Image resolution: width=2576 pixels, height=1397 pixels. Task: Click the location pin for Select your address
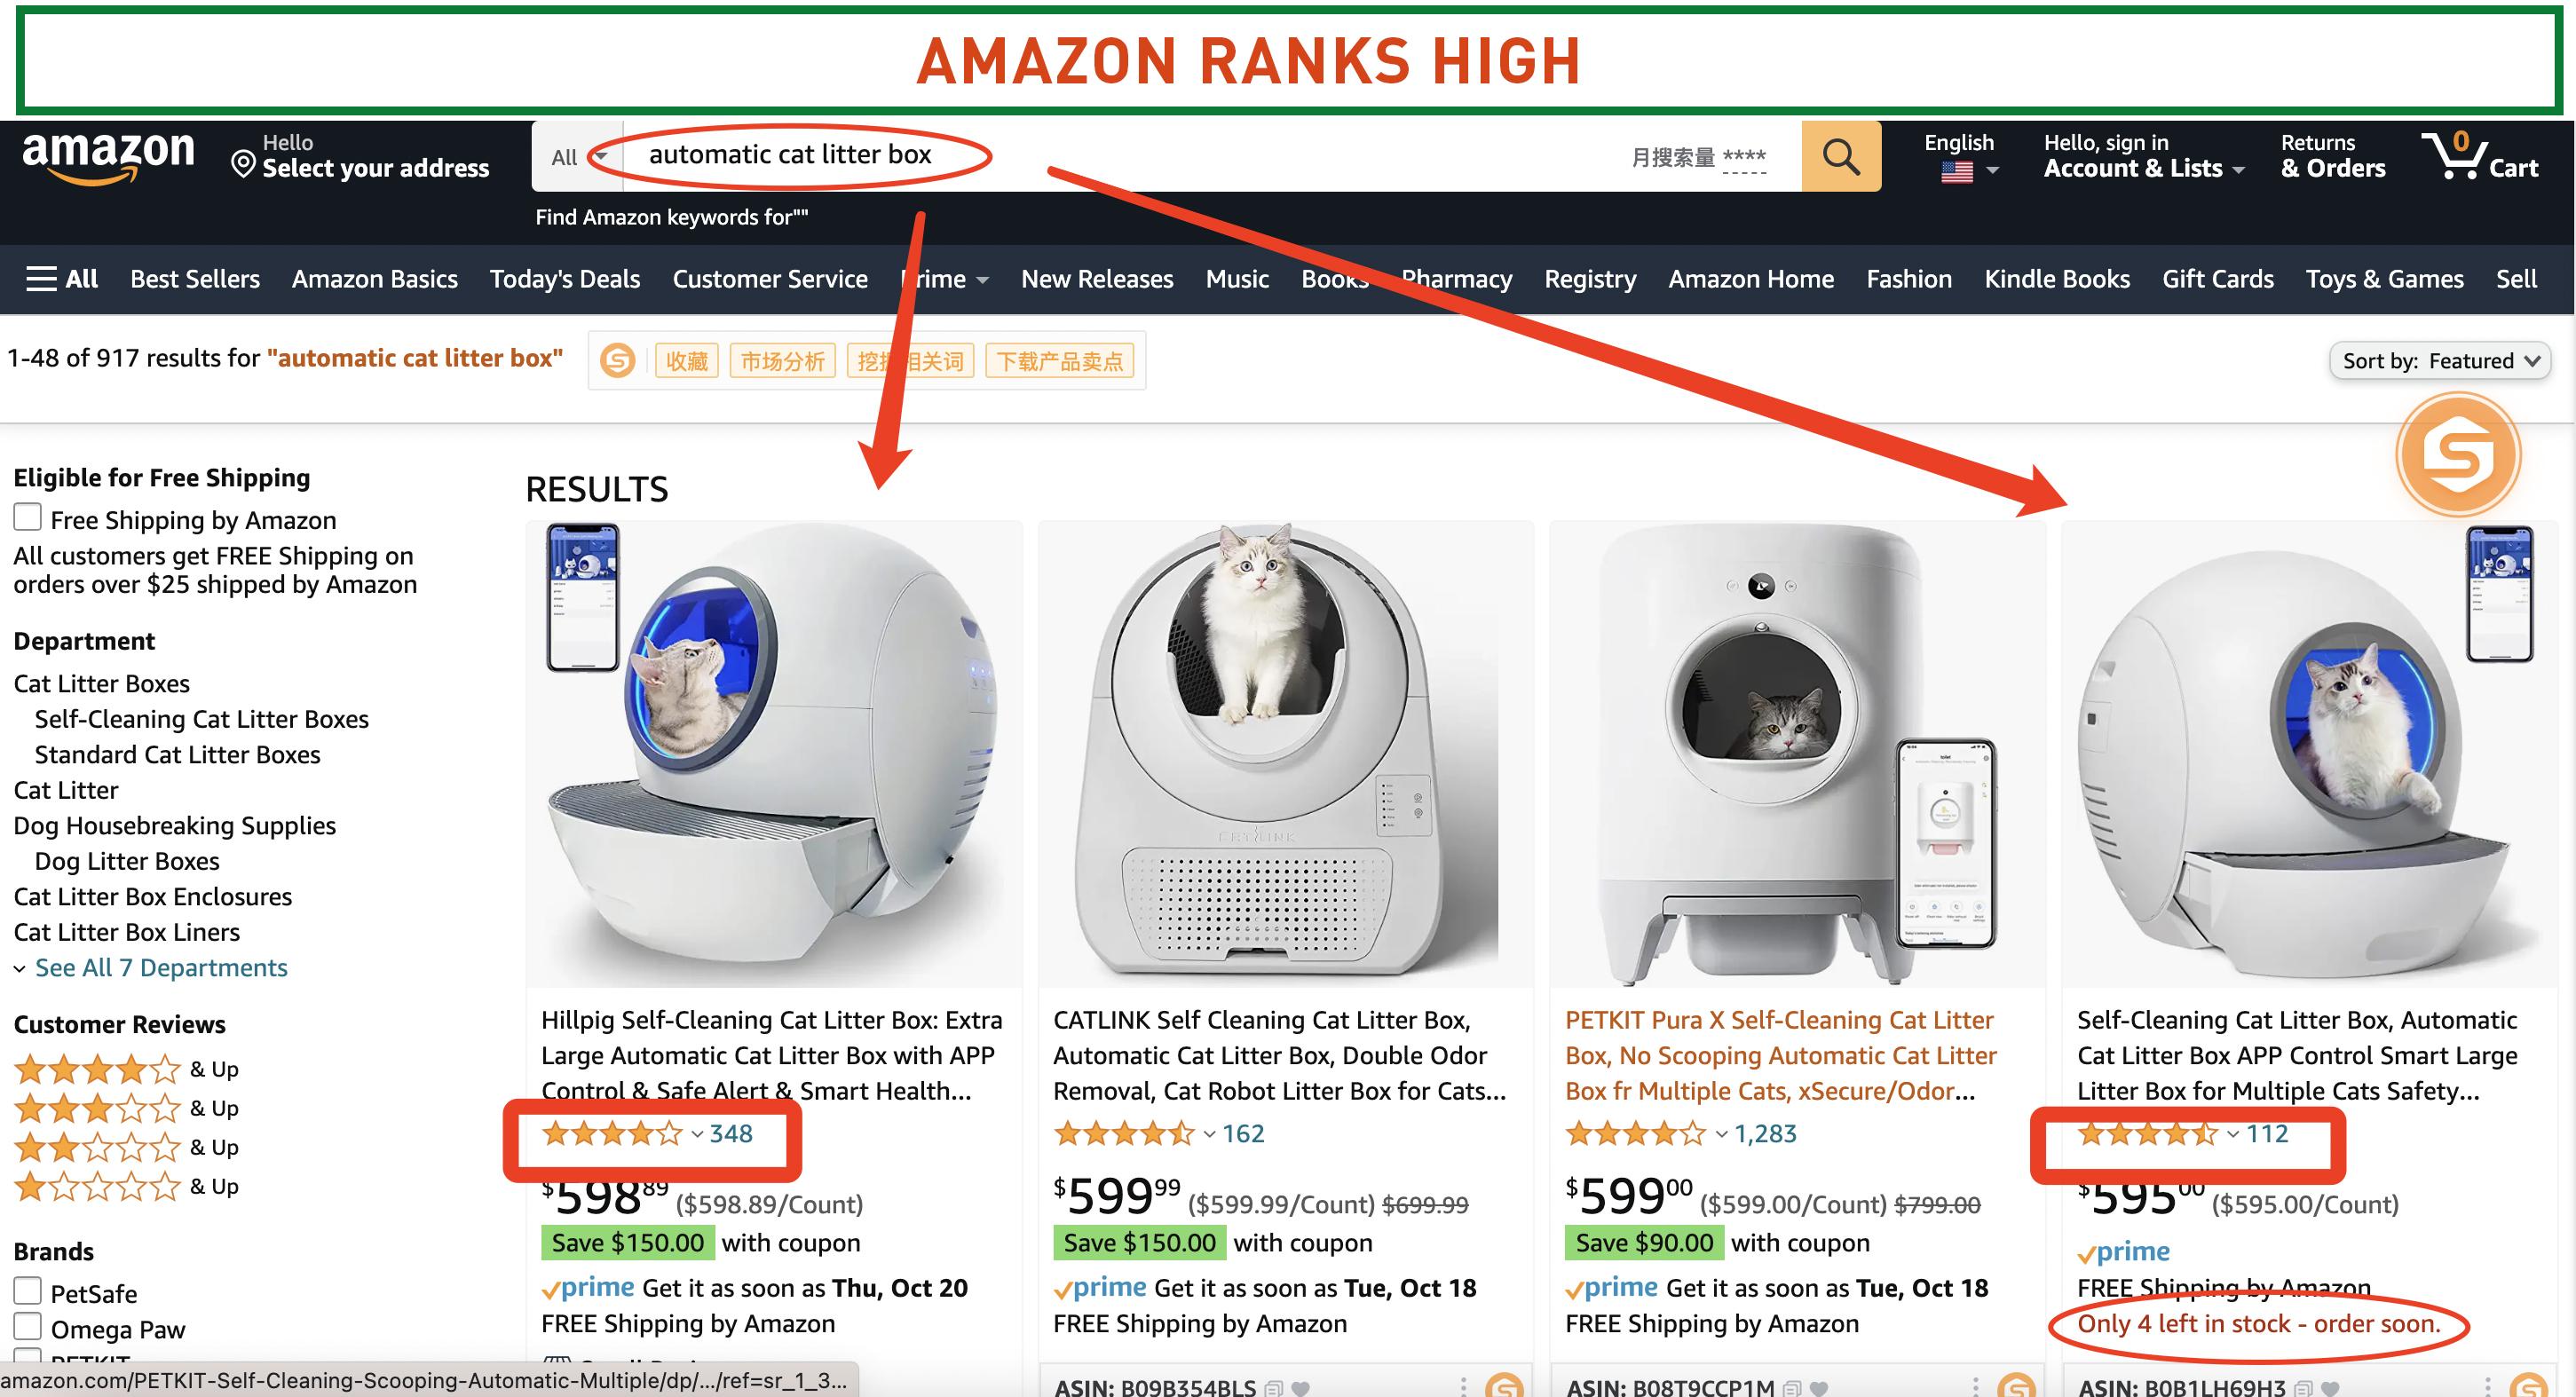click(x=243, y=164)
